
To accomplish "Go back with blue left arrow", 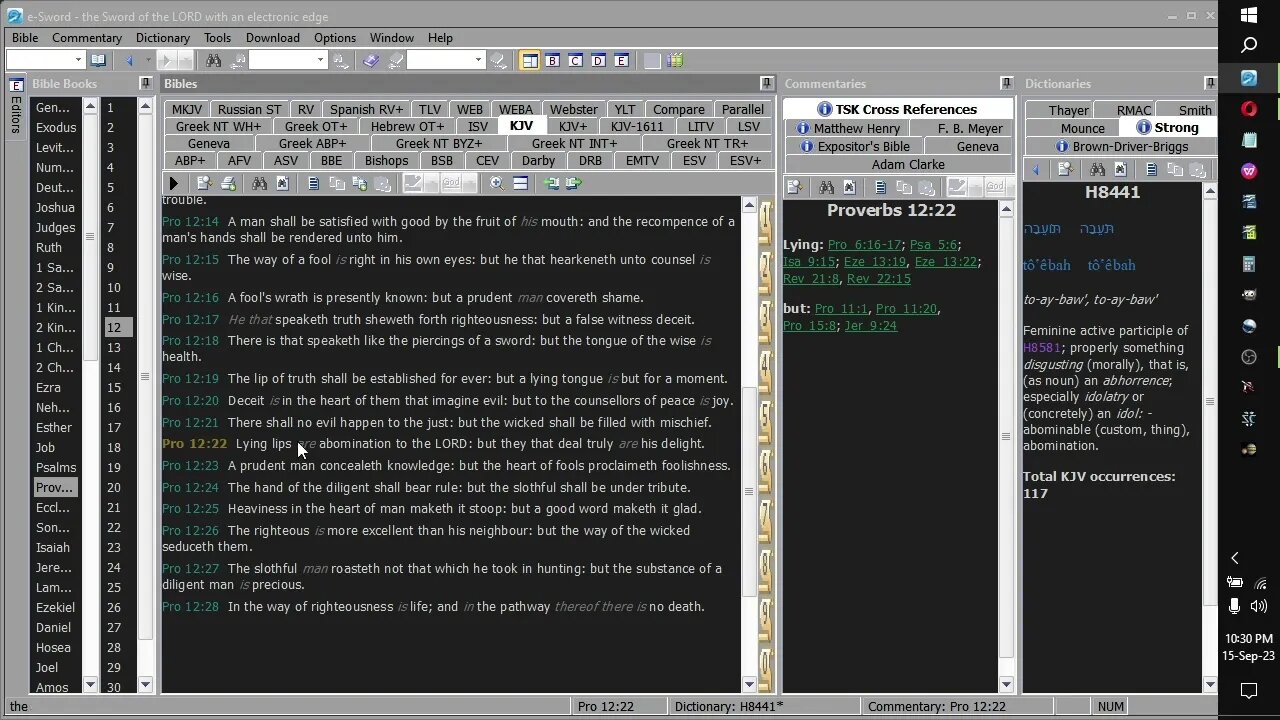I will tap(129, 60).
